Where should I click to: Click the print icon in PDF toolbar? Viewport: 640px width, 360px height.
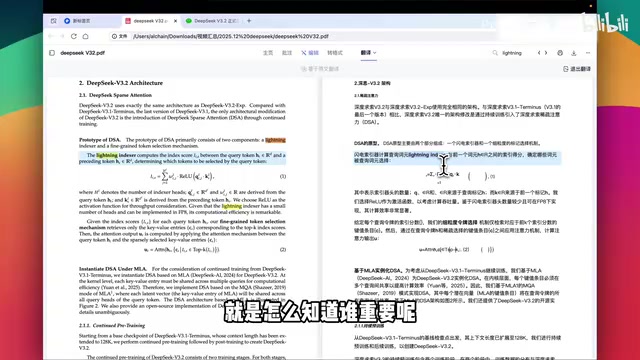(560, 53)
